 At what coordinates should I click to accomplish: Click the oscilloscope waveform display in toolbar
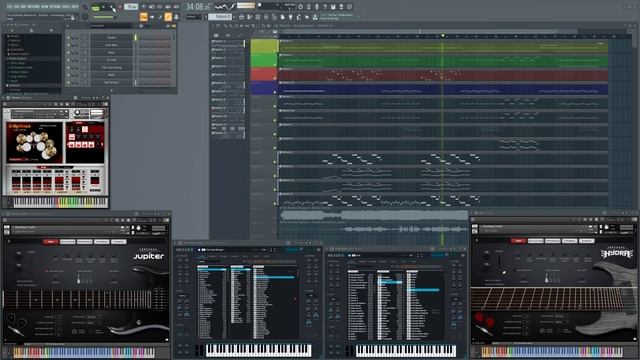click(225, 7)
